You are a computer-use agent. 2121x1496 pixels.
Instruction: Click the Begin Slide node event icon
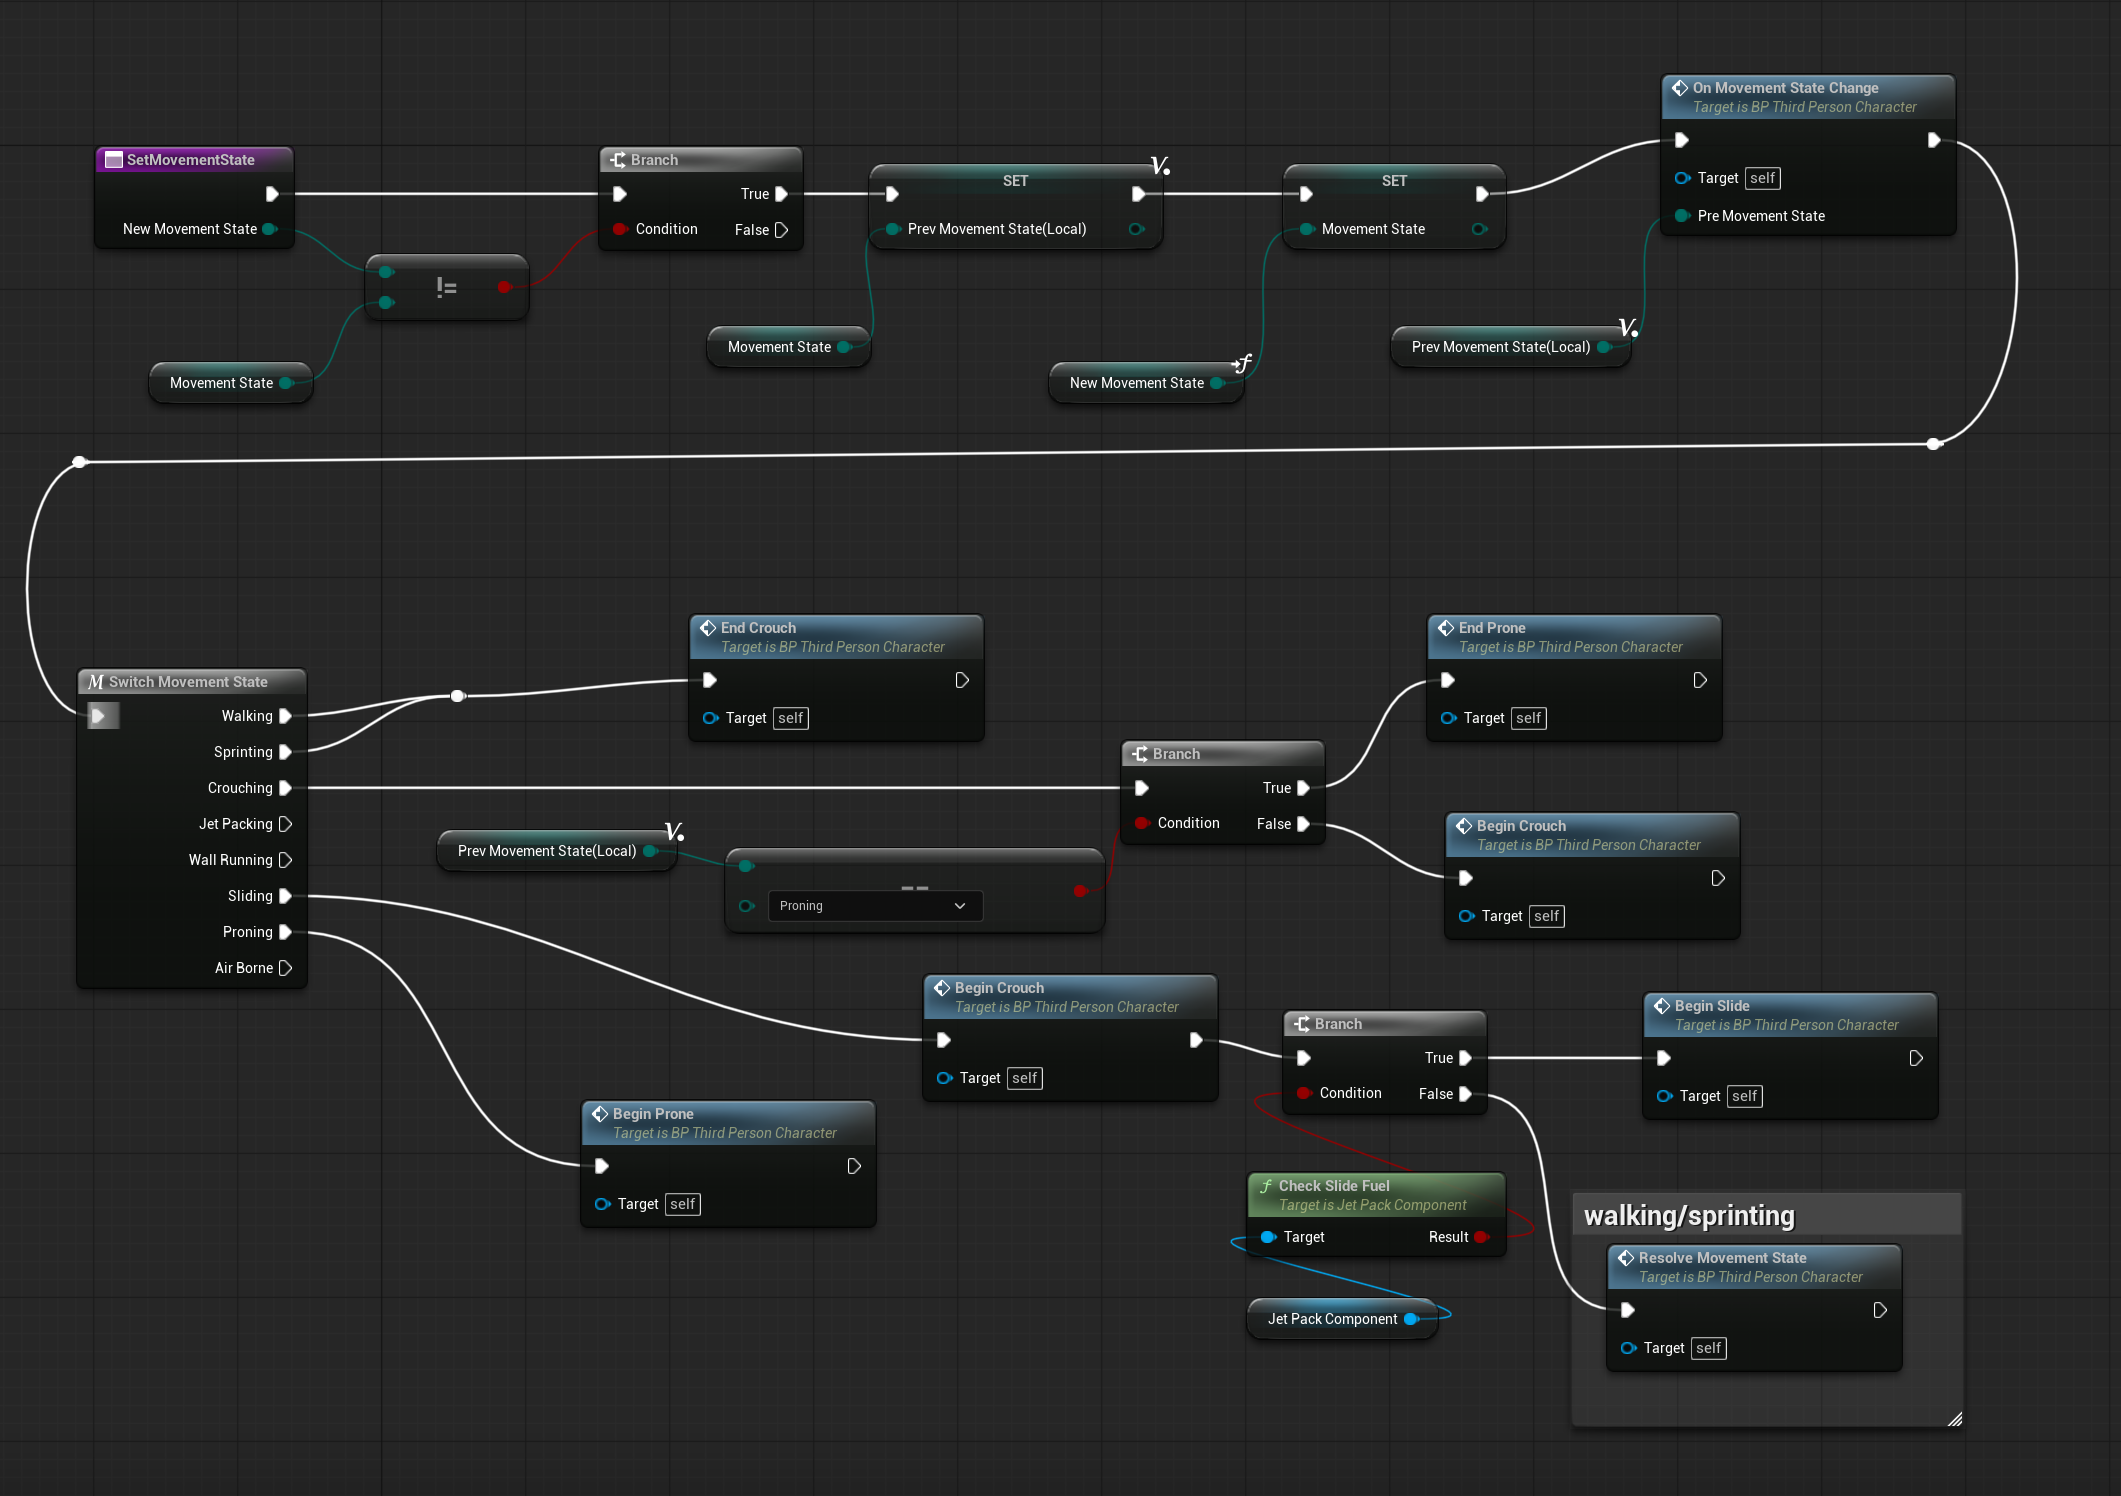(1662, 1006)
